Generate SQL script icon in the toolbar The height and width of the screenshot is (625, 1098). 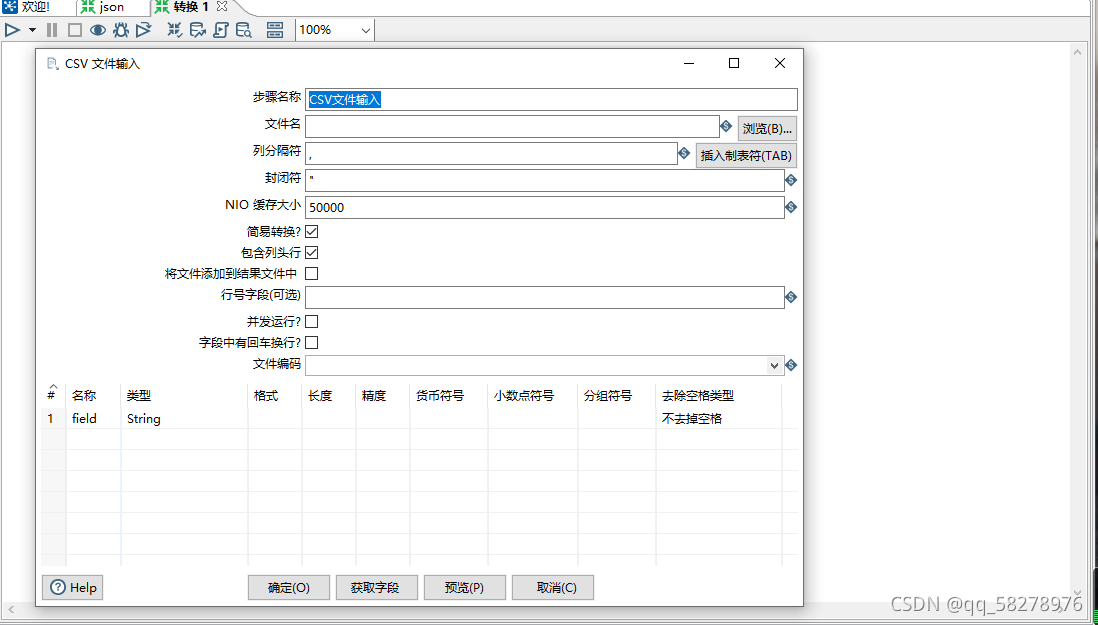point(221,29)
